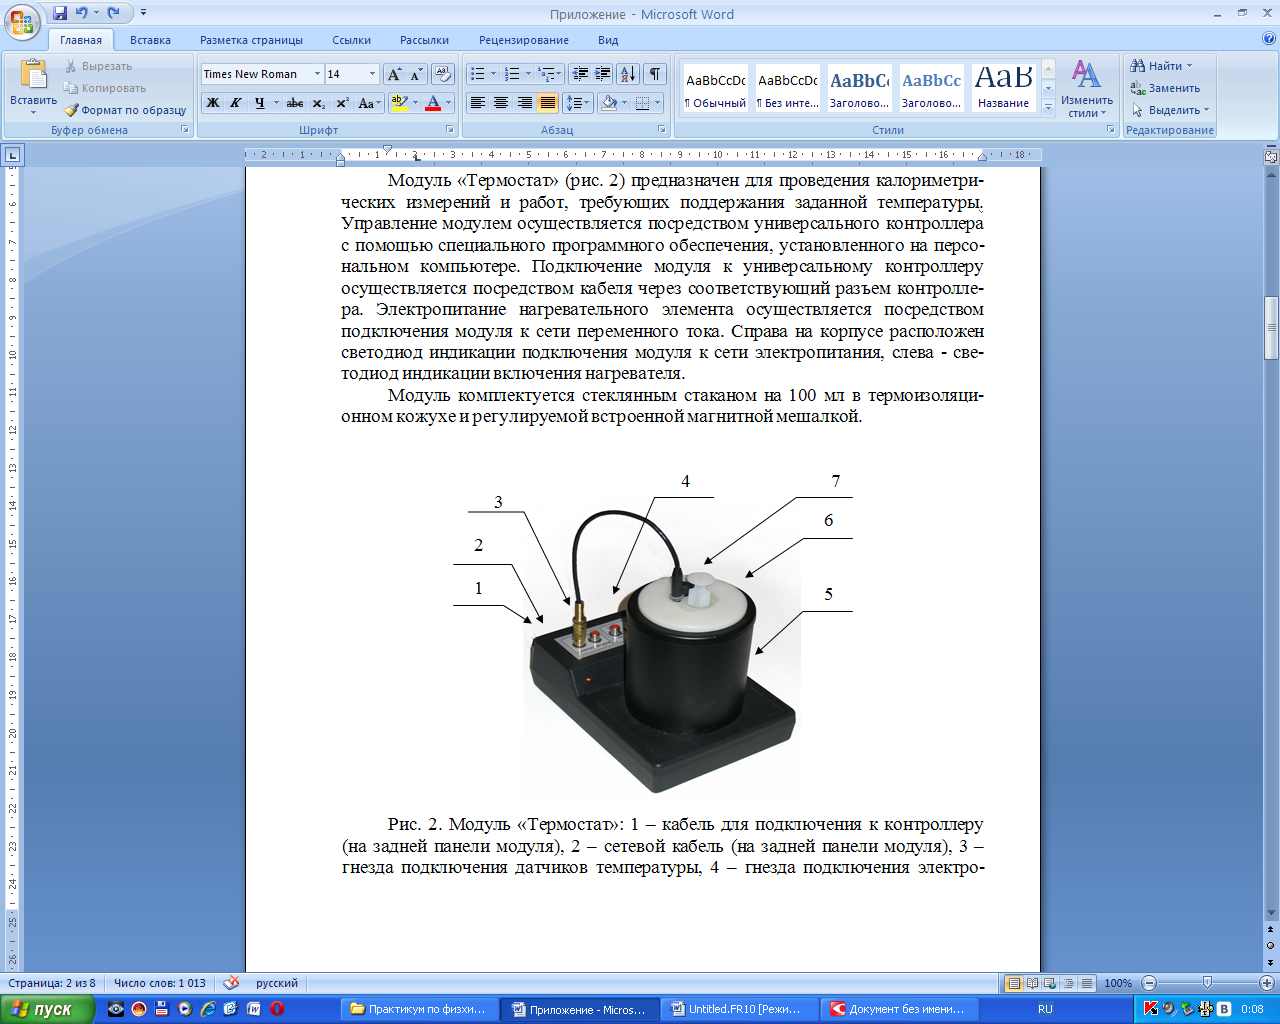The image size is (1280, 1024).
Task: Expand Styles gallery more arrow
Action: click(1048, 106)
